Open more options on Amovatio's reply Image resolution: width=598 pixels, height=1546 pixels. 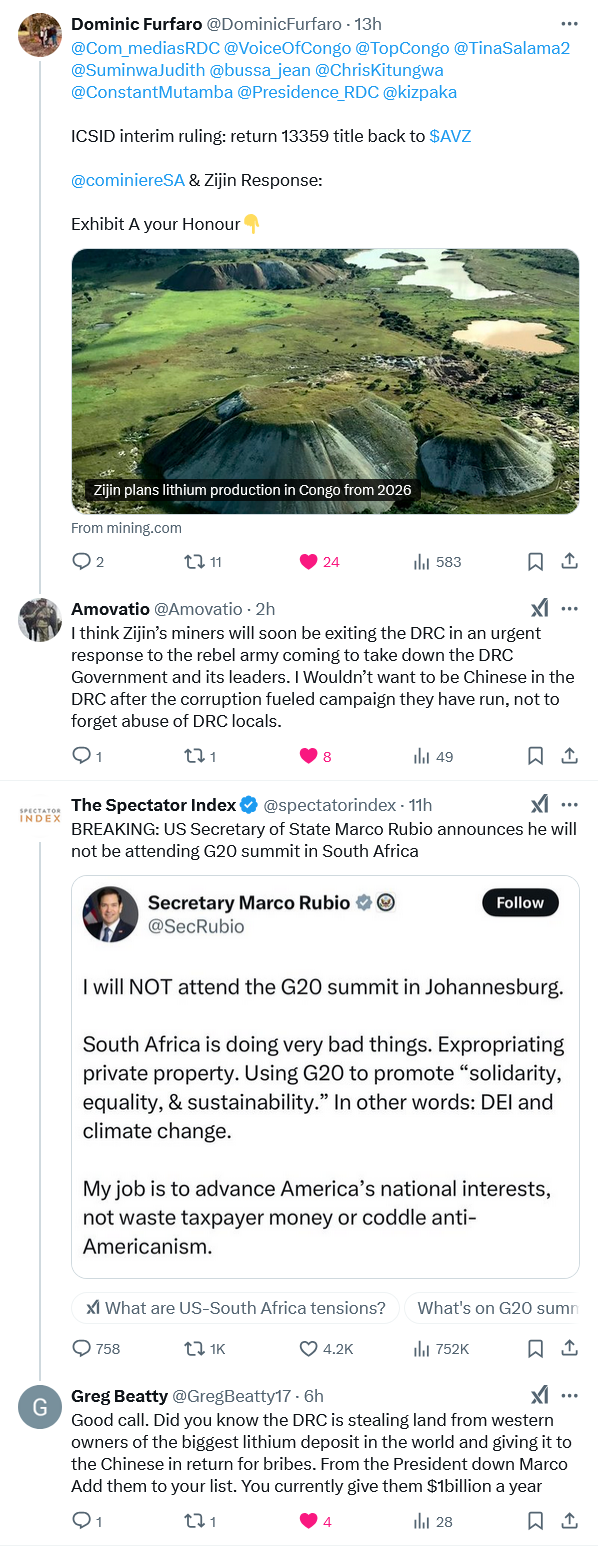[569, 609]
